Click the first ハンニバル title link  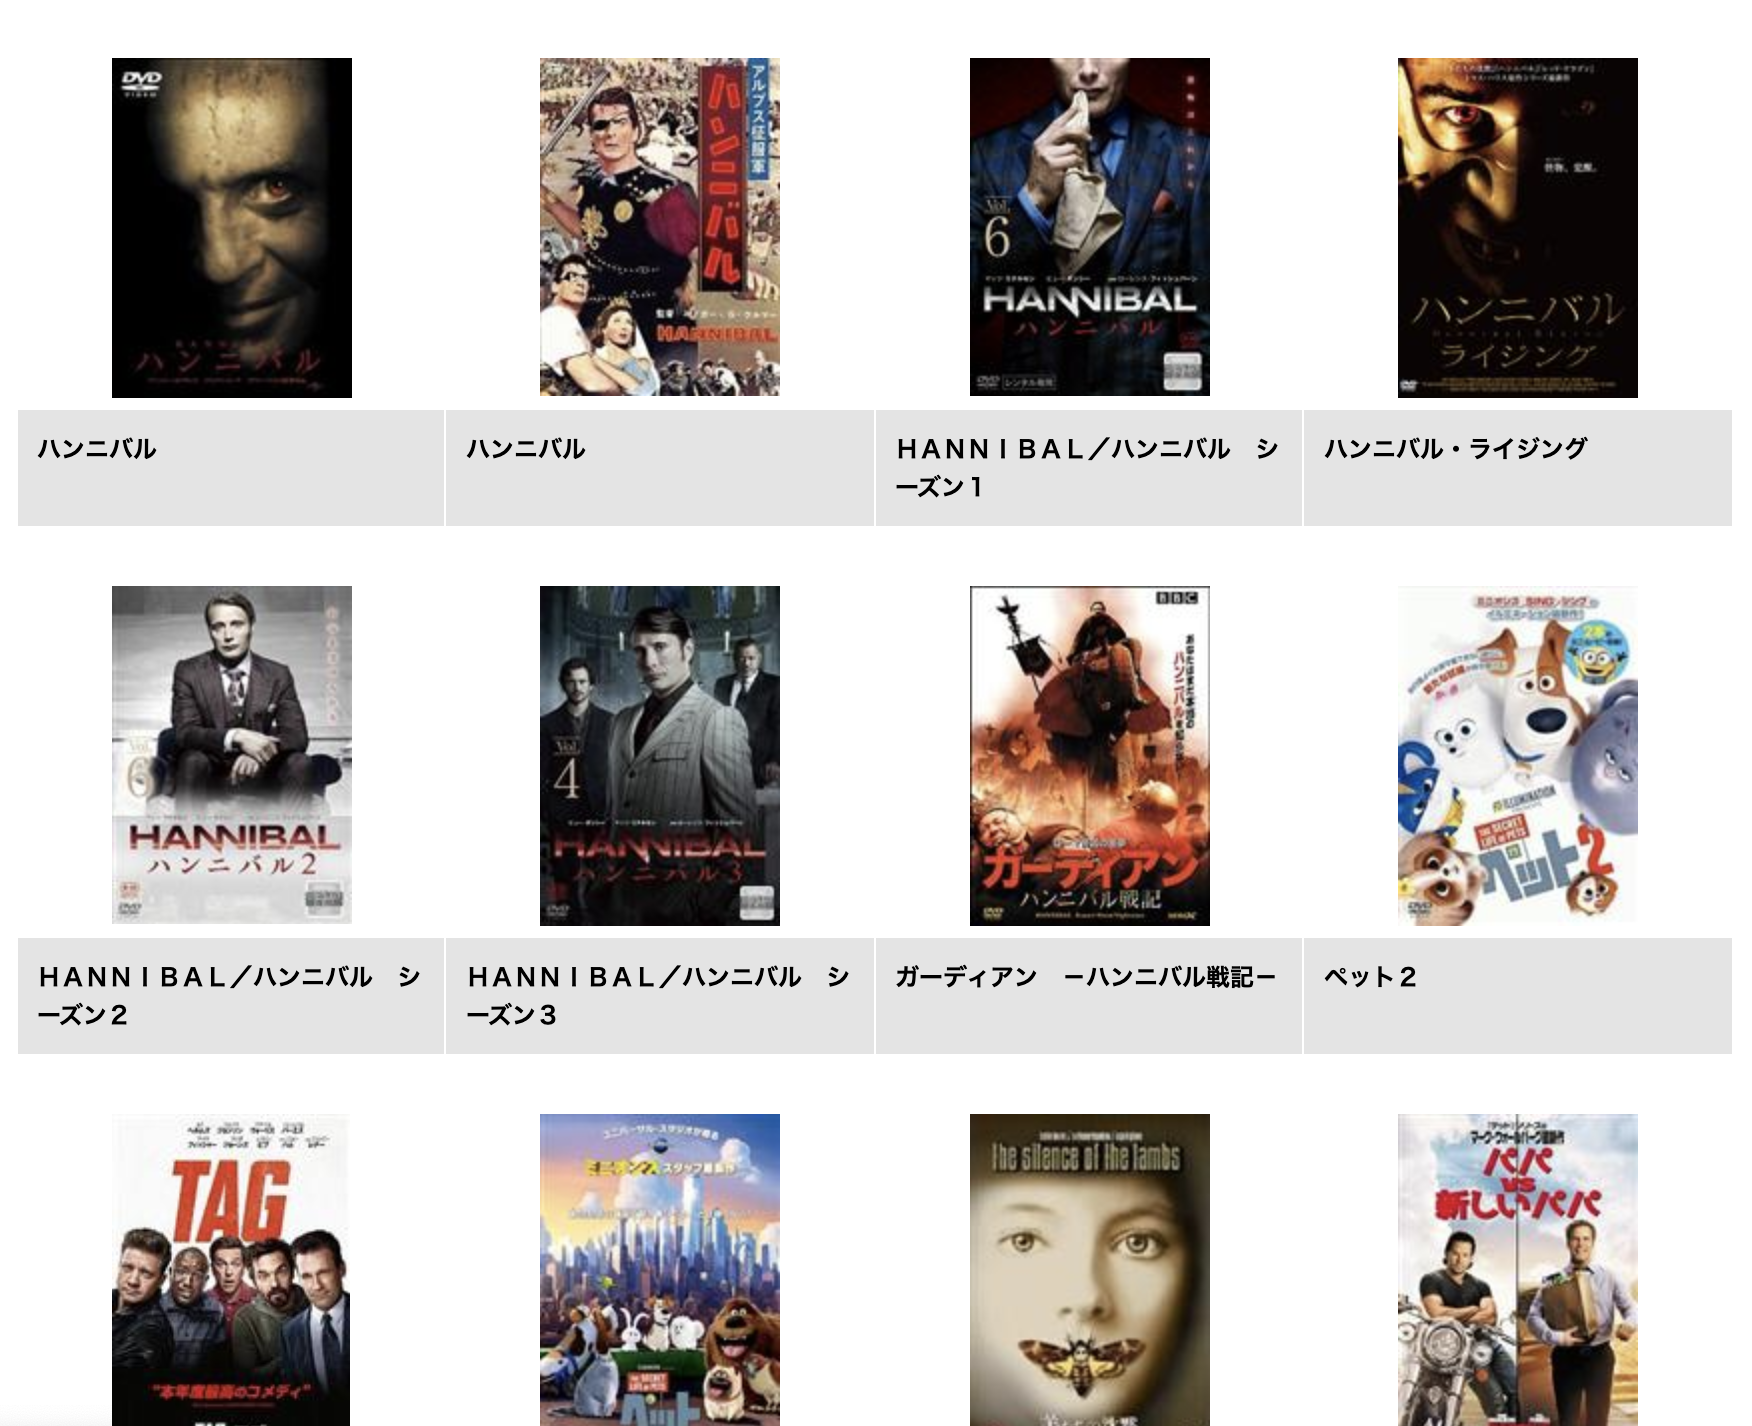tap(97, 449)
